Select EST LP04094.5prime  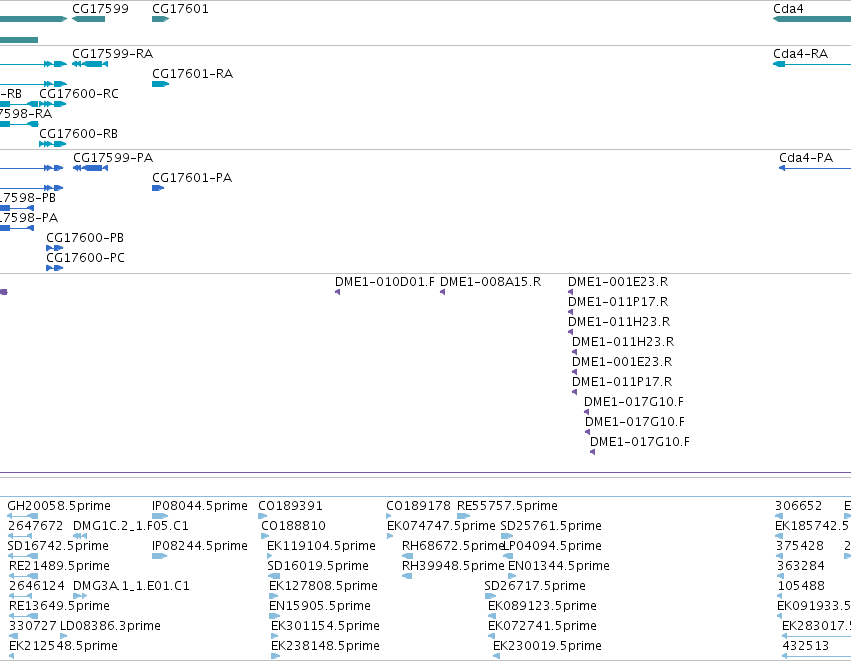553,546
